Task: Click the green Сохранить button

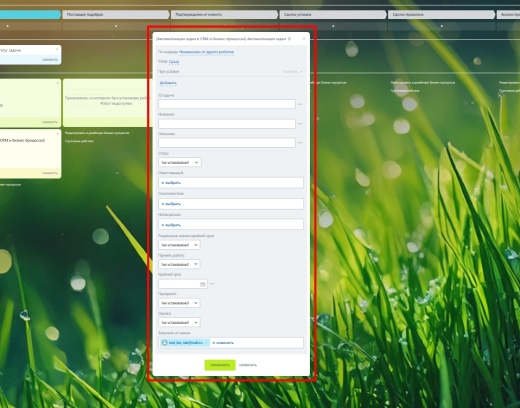Action: click(x=220, y=365)
